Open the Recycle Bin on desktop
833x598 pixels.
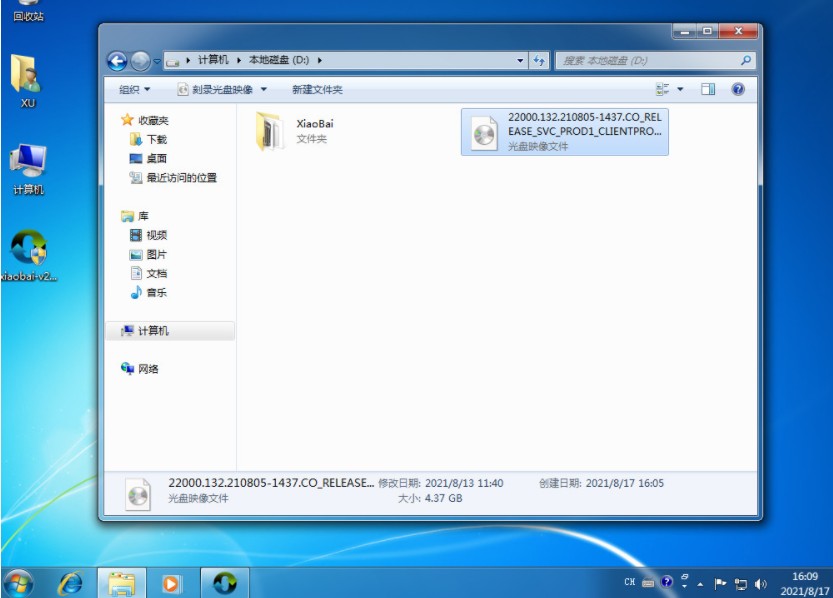click(27, 8)
